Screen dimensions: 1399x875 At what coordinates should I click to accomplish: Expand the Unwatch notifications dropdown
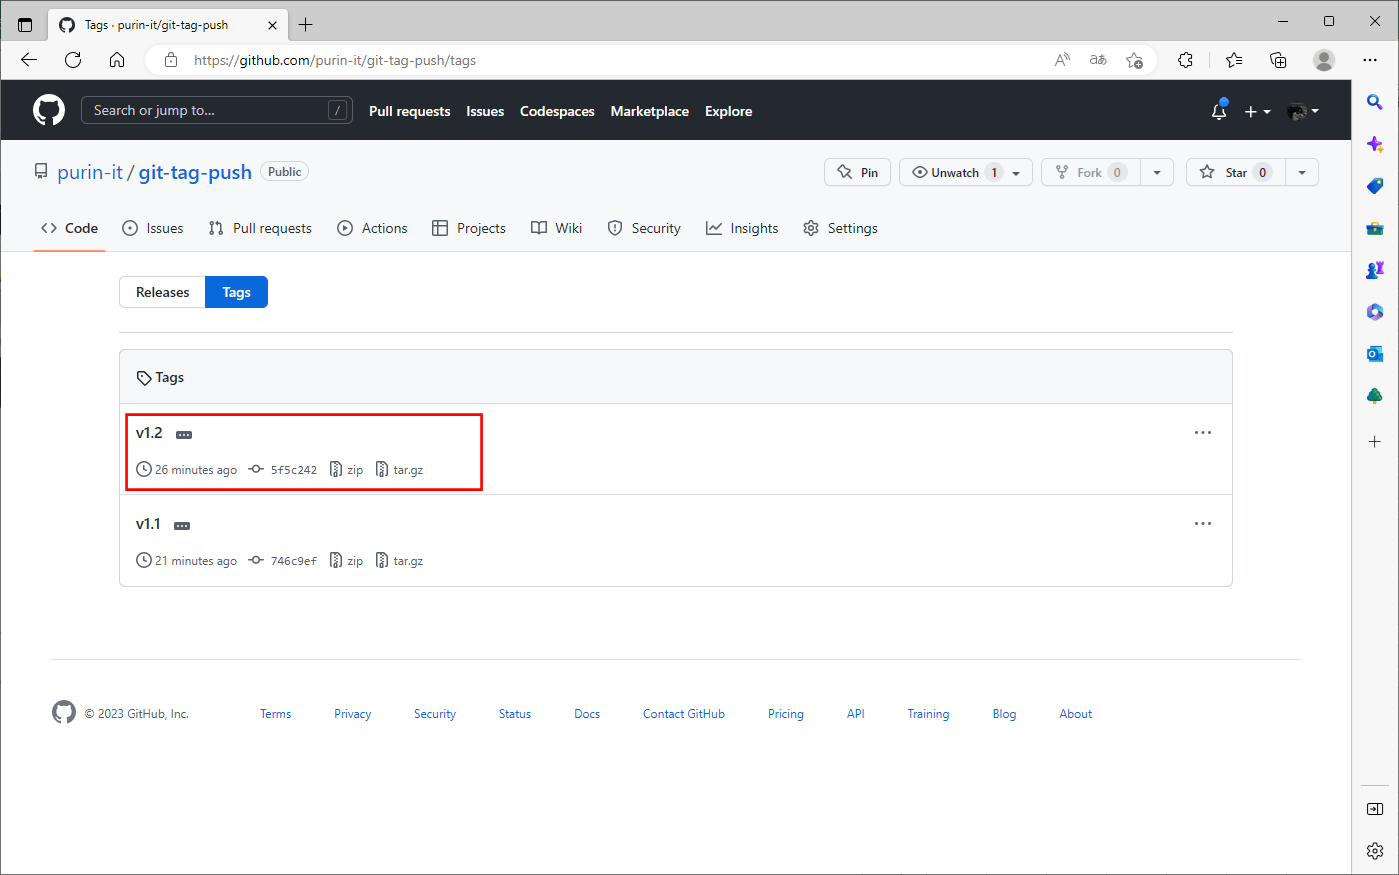point(1016,173)
